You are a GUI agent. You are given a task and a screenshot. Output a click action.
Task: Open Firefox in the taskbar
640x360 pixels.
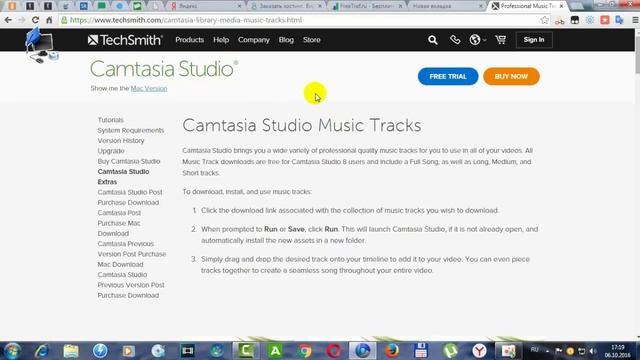click(x=392, y=351)
